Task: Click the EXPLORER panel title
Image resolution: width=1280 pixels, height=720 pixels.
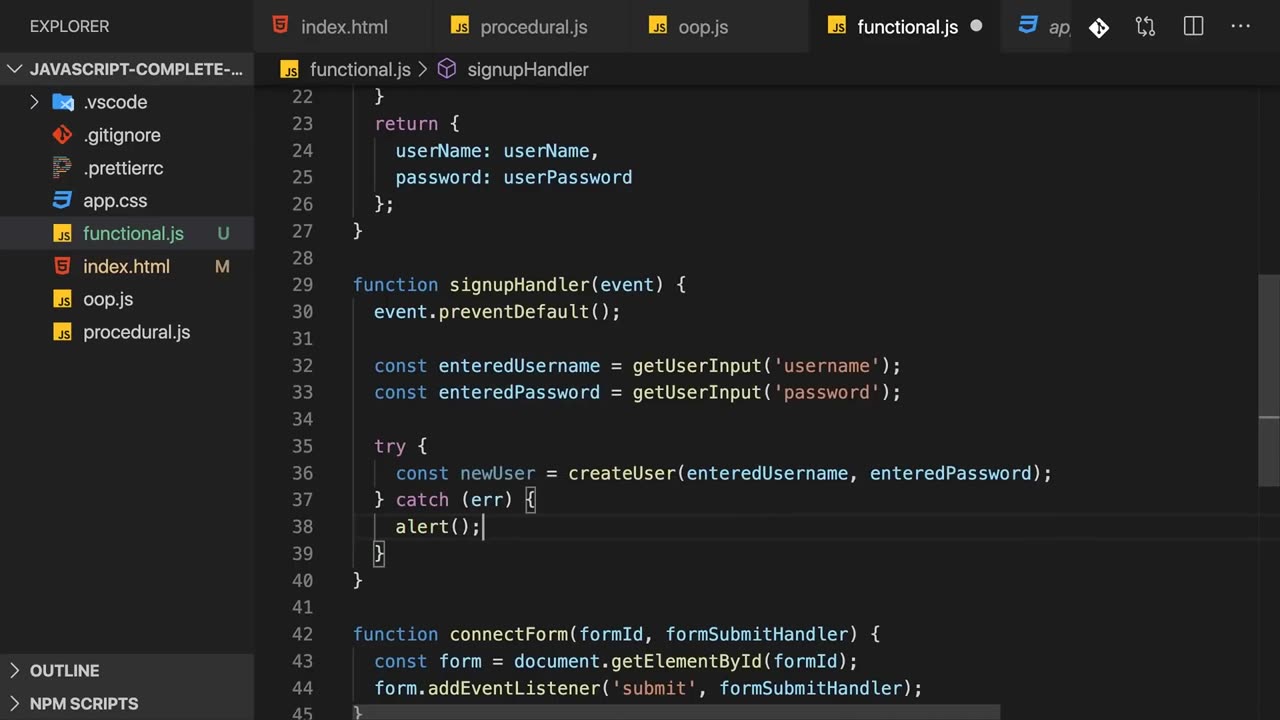Action: (x=69, y=26)
